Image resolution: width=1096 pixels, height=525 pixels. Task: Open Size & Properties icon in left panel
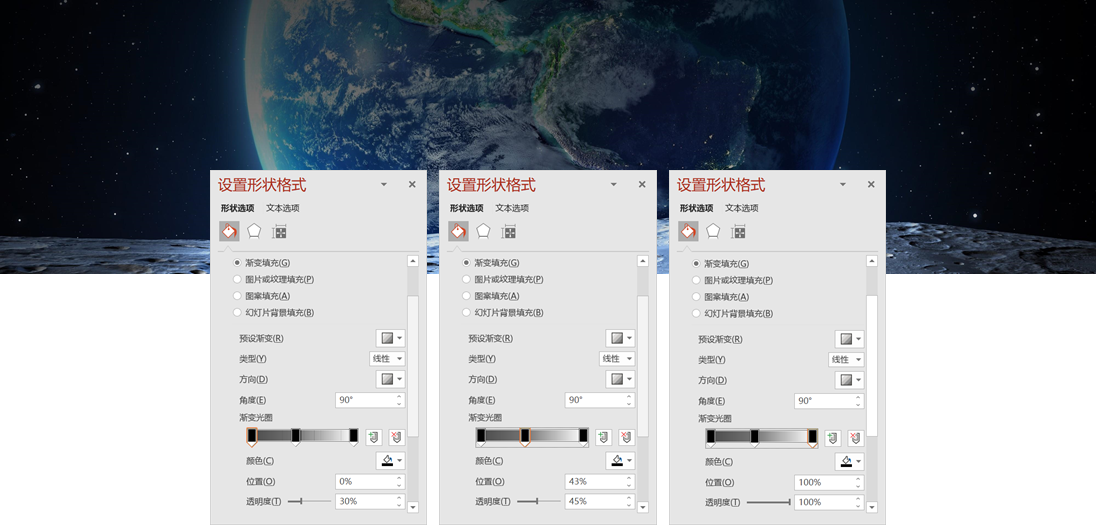(x=280, y=231)
